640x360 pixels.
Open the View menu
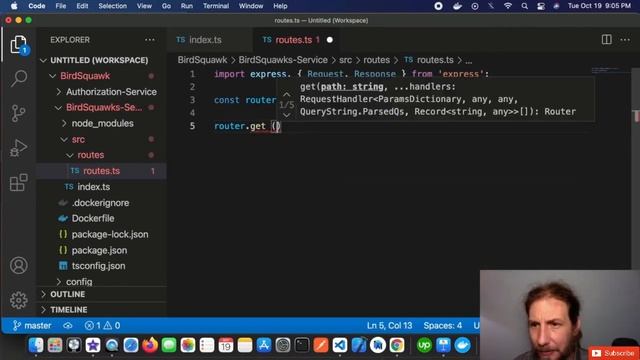(x=144, y=6)
